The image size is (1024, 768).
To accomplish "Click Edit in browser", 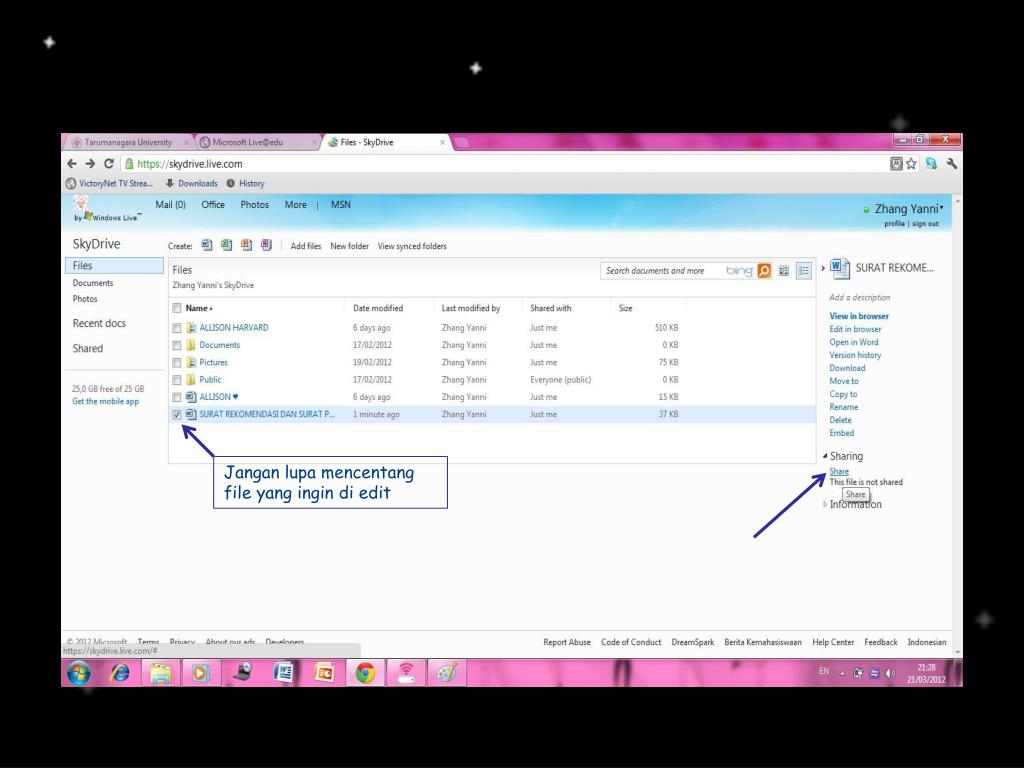I will click(x=855, y=329).
